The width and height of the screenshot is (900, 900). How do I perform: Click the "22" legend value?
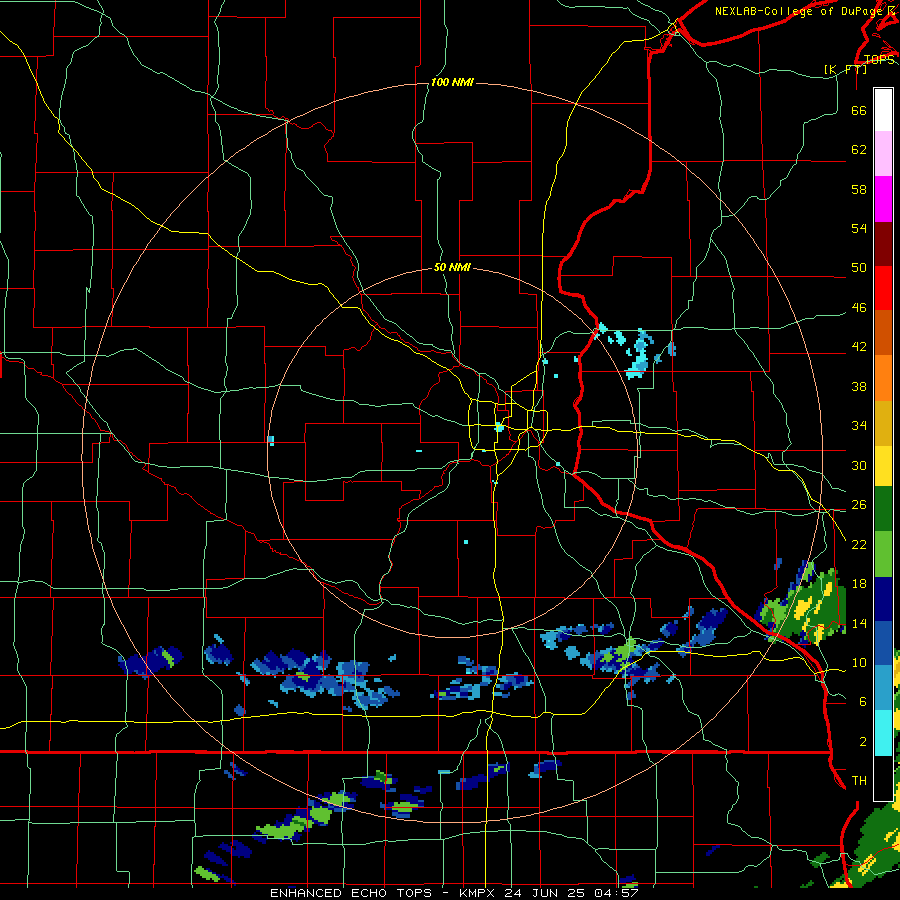(859, 544)
